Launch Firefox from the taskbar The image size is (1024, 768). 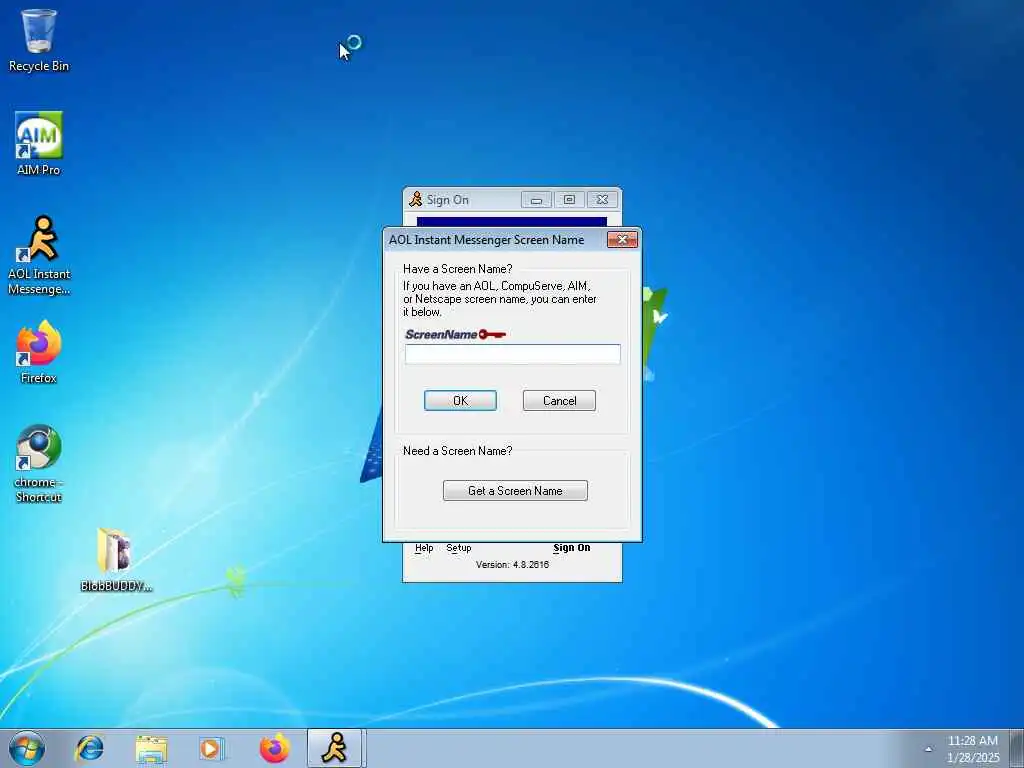coord(274,748)
